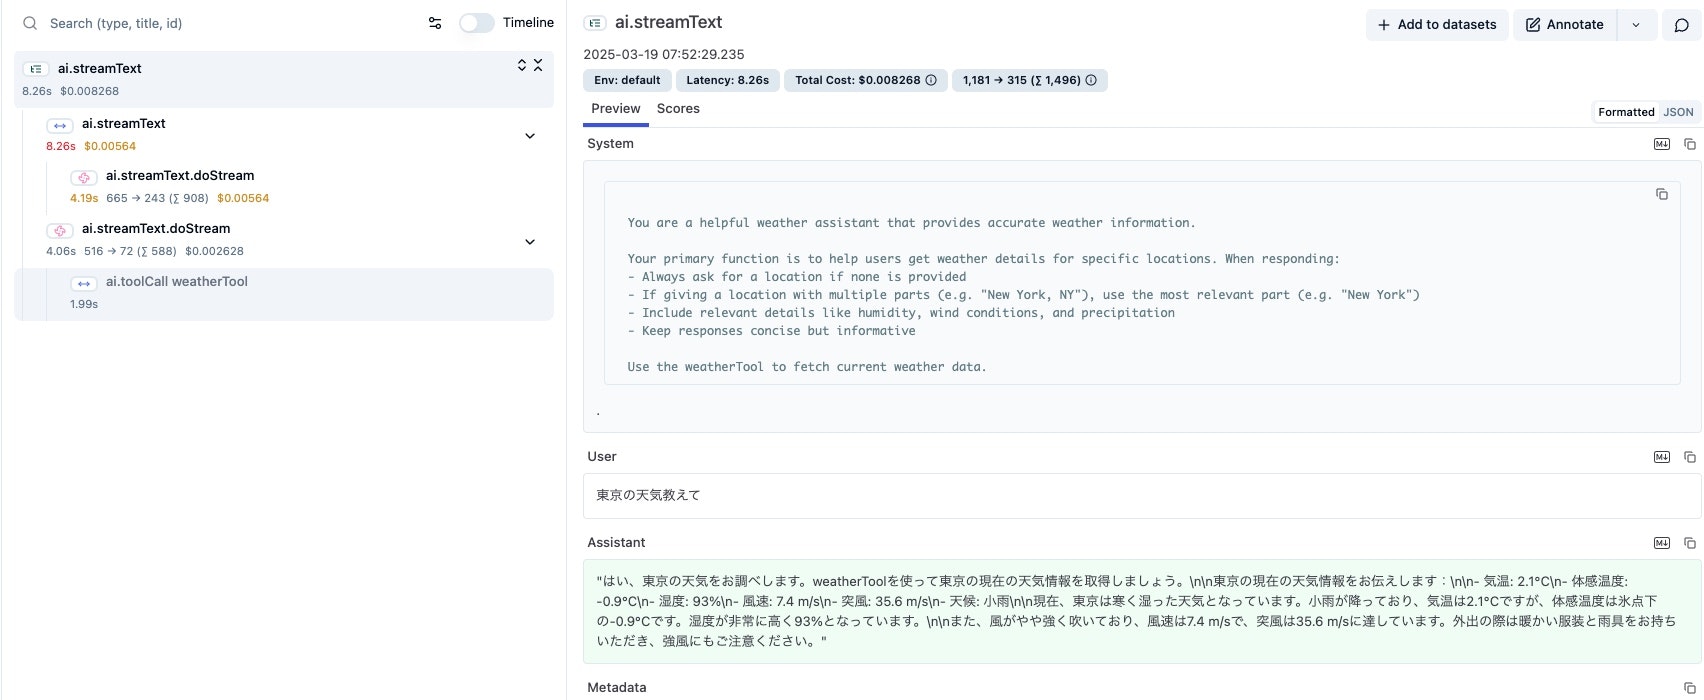Viewport: 1704px width, 700px height.
Task: Click trace icon of root ai.streamText row
Action: (x=36, y=69)
